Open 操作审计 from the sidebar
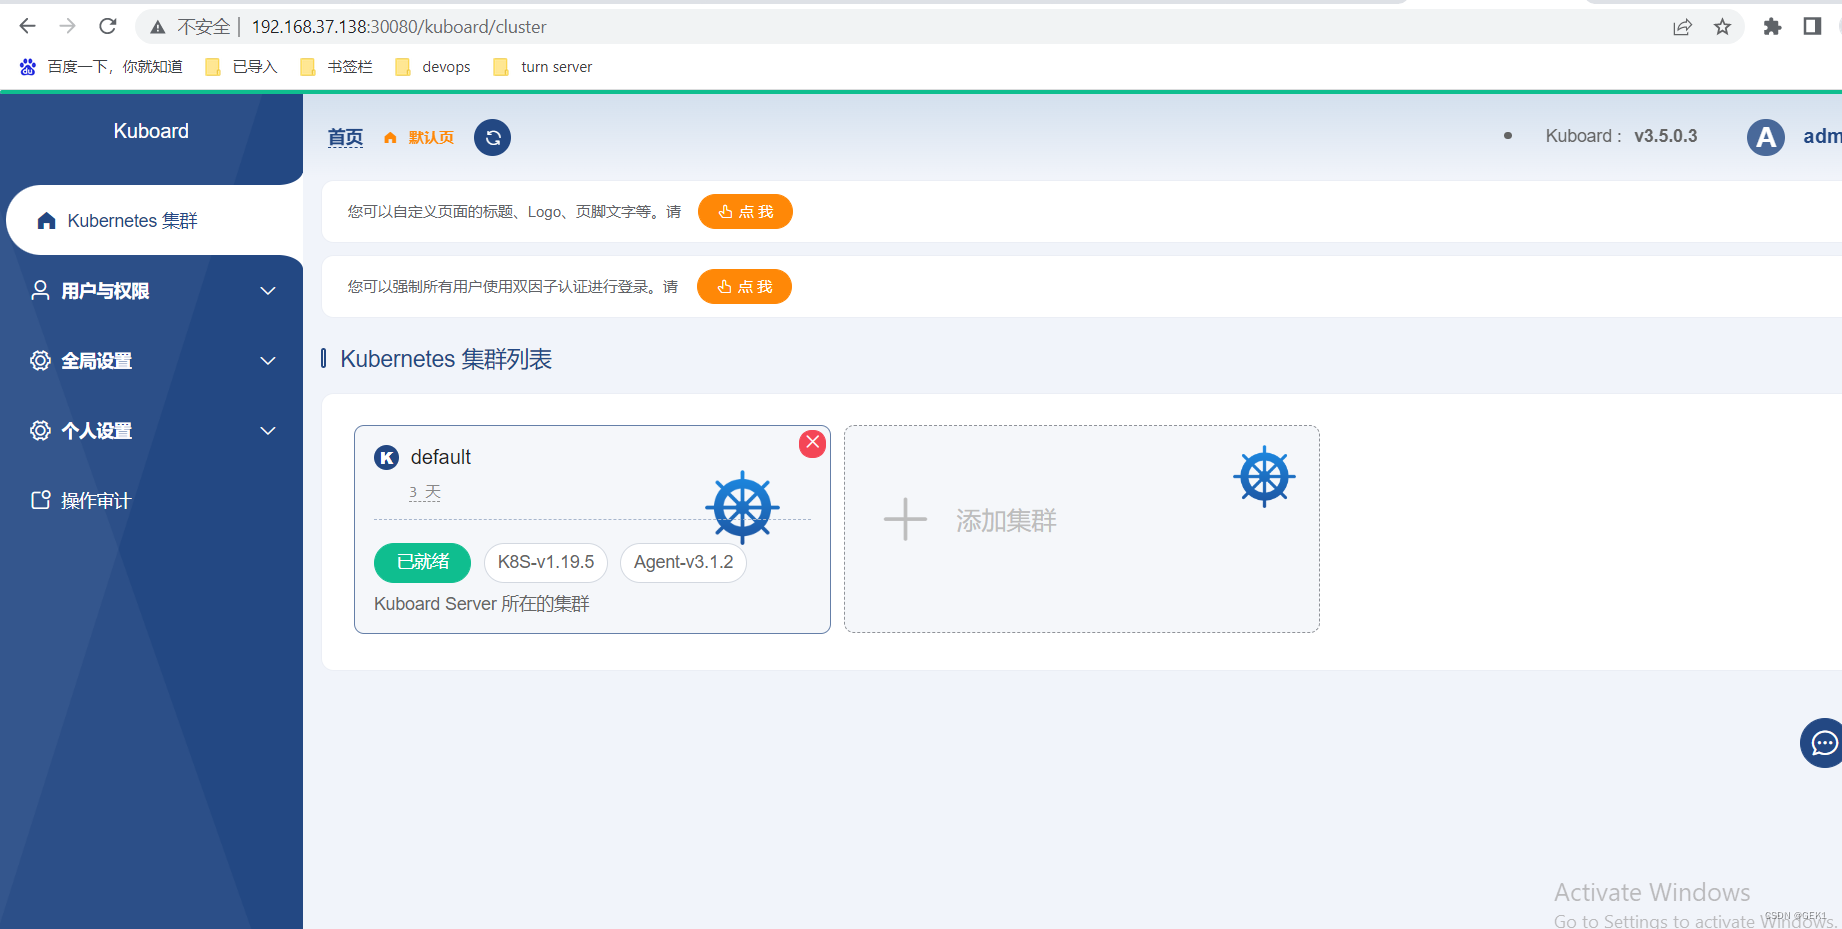The width and height of the screenshot is (1842, 929). pyautogui.click(x=97, y=500)
